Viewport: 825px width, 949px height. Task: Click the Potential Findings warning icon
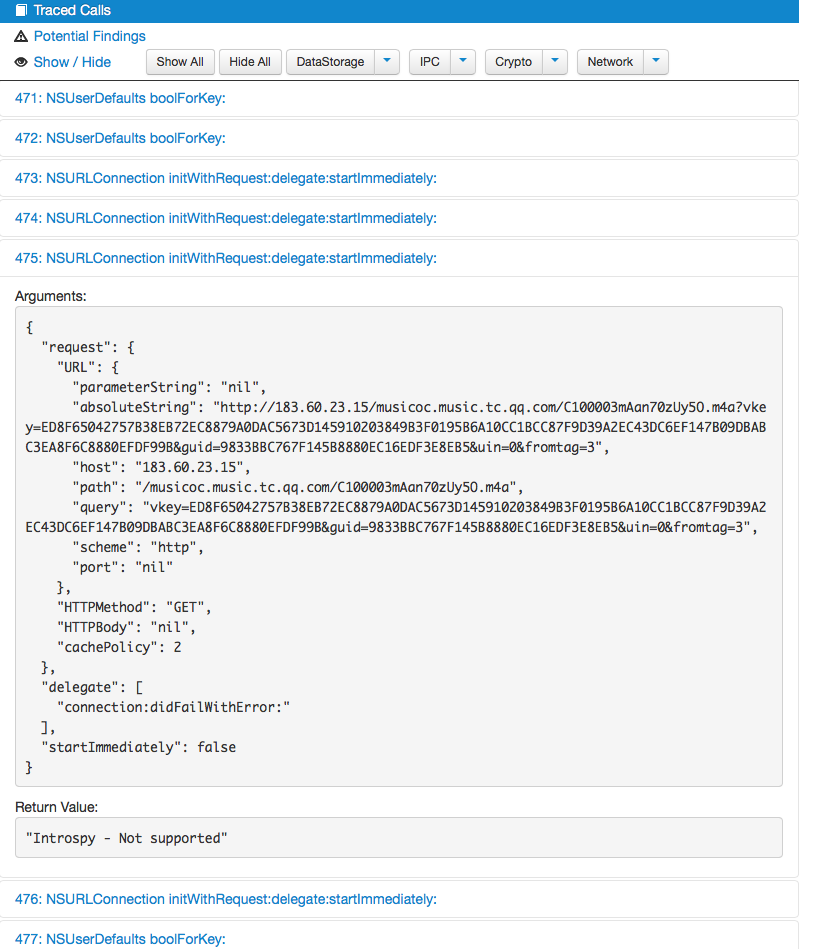(x=21, y=36)
